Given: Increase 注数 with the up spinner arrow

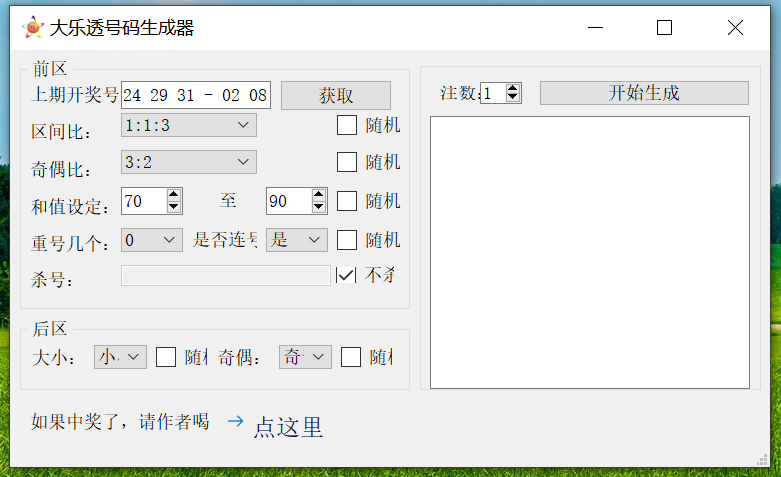Looking at the screenshot, I should coord(513,88).
